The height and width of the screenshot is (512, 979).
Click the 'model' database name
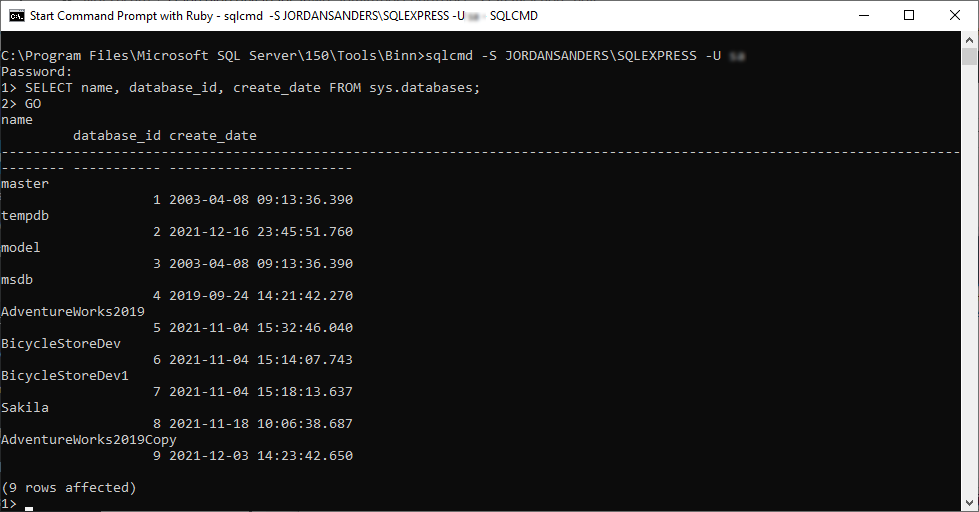pyautogui.click(x=21, y=248)
